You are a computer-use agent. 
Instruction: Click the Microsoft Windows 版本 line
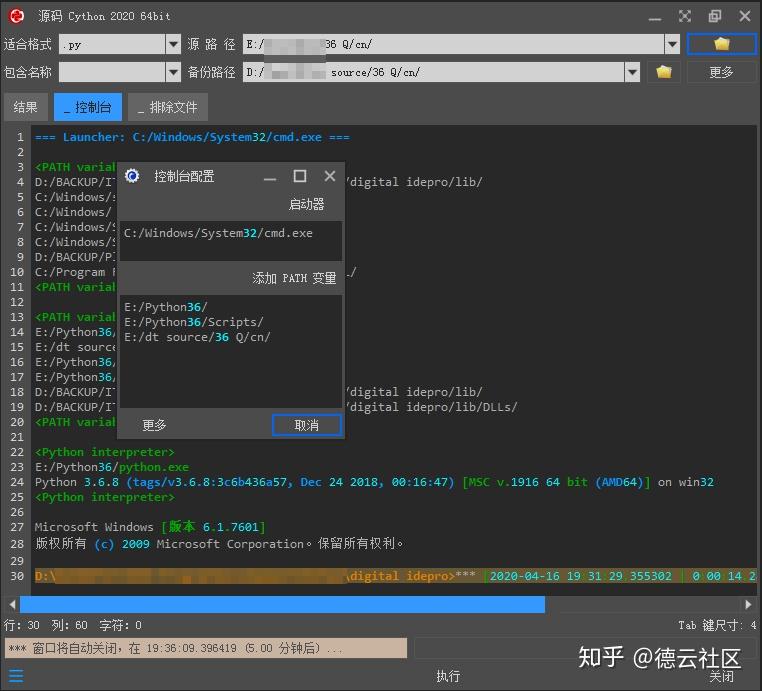pos(150,527)
